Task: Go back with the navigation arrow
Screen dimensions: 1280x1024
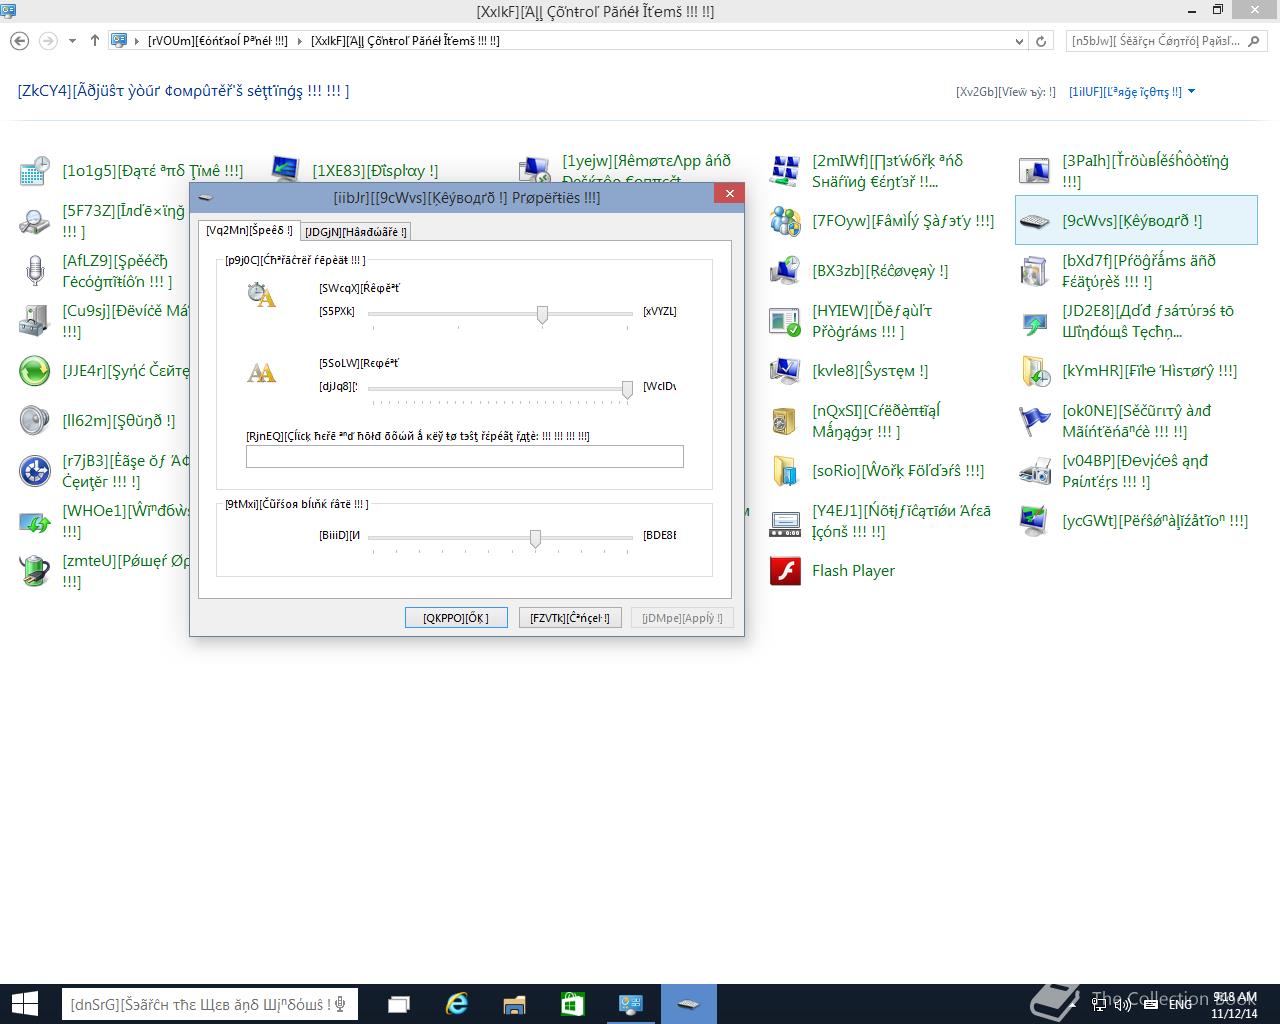Action: [x=20, y=41]
